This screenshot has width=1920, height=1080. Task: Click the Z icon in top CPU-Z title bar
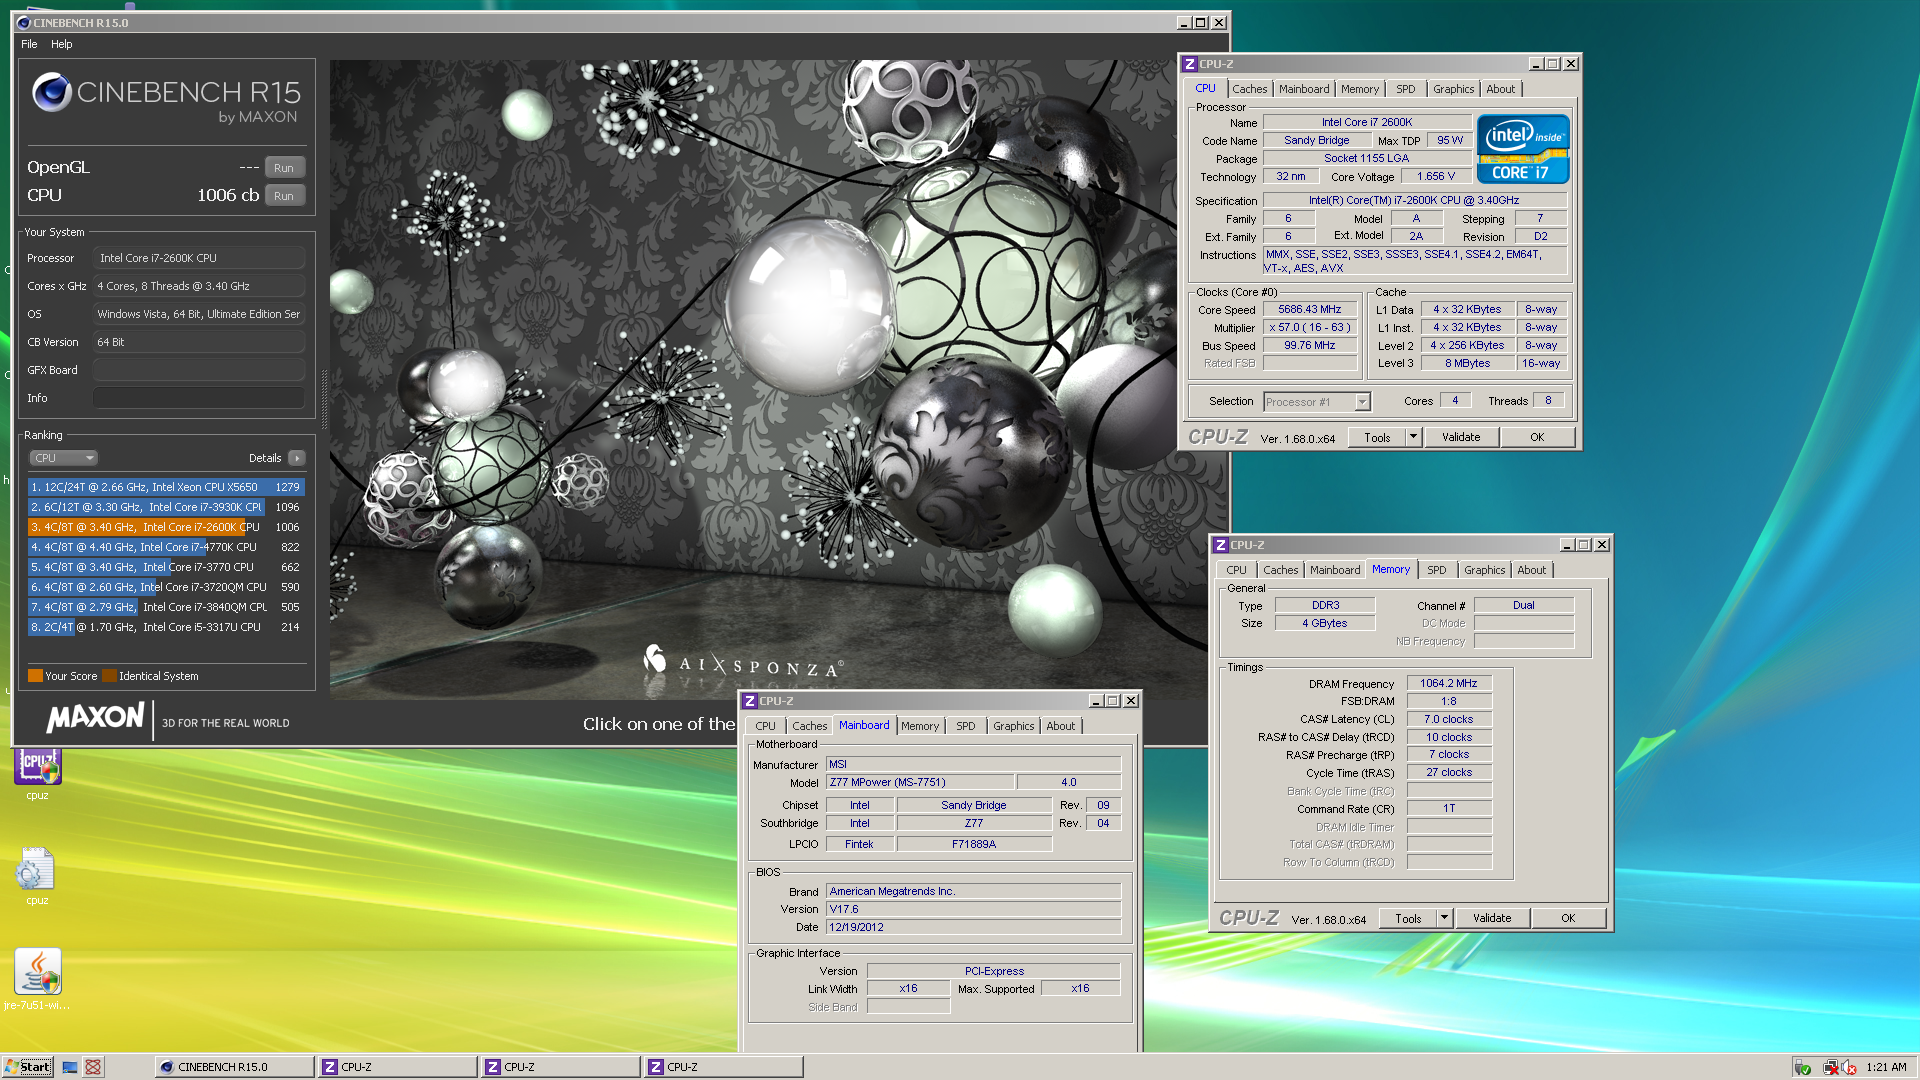tap(1189, 64)
